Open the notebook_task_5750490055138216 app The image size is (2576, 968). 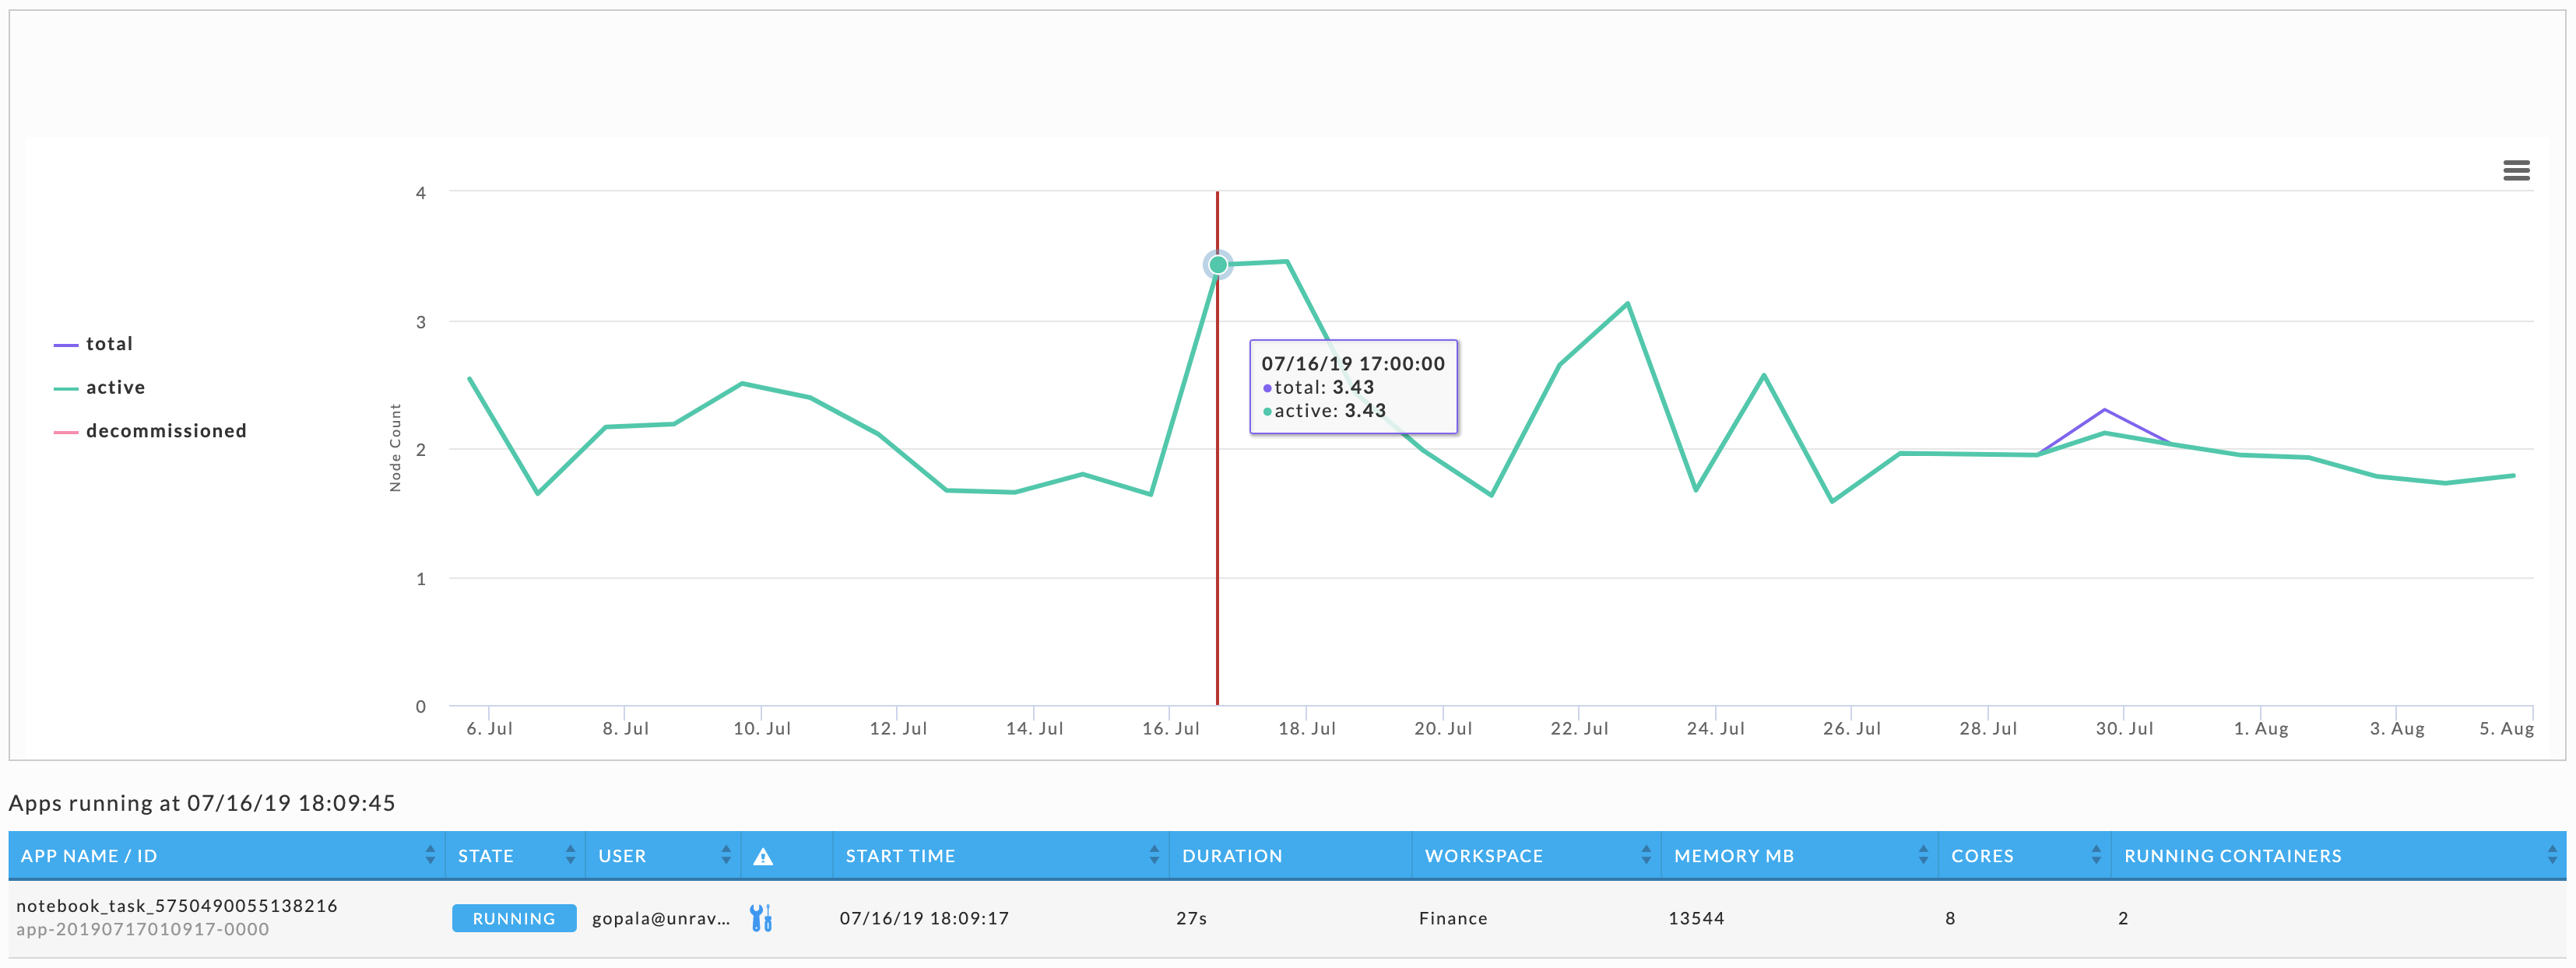pyautogui.click(x=177, y=906)
